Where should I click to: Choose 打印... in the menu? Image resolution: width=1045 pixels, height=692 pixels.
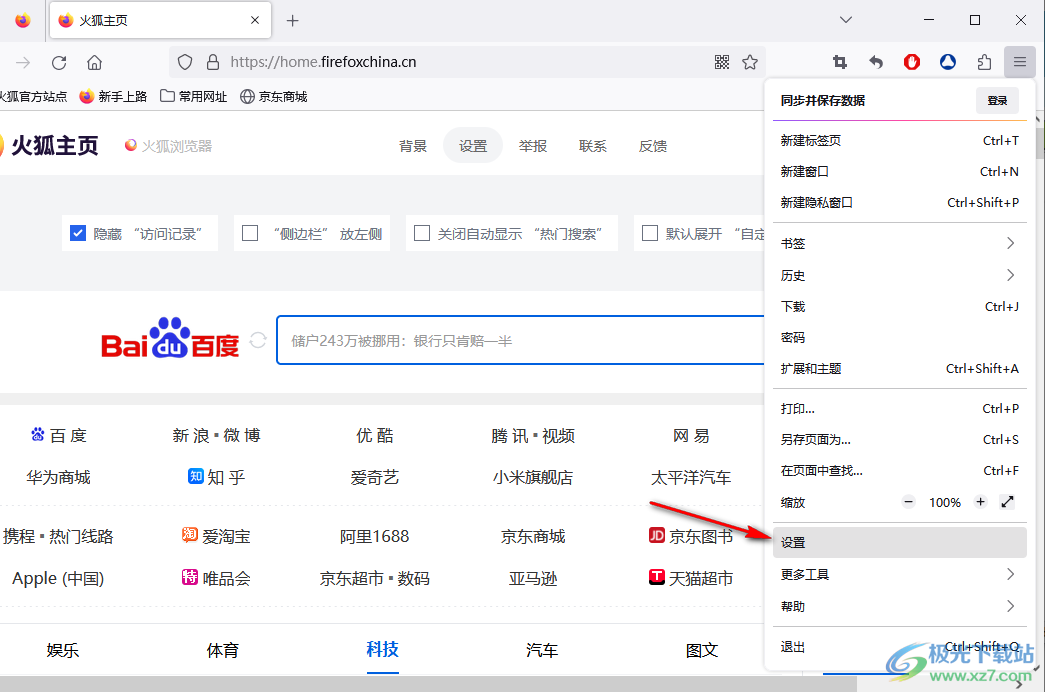899,409
